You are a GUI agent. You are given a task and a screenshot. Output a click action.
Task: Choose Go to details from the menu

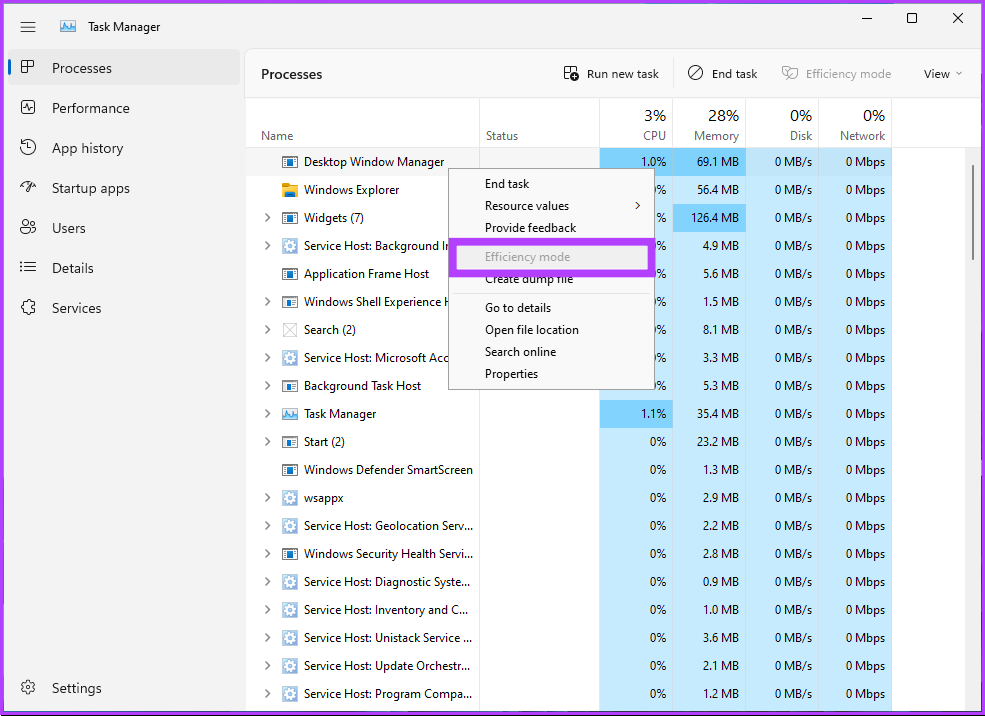click(516, 307)
